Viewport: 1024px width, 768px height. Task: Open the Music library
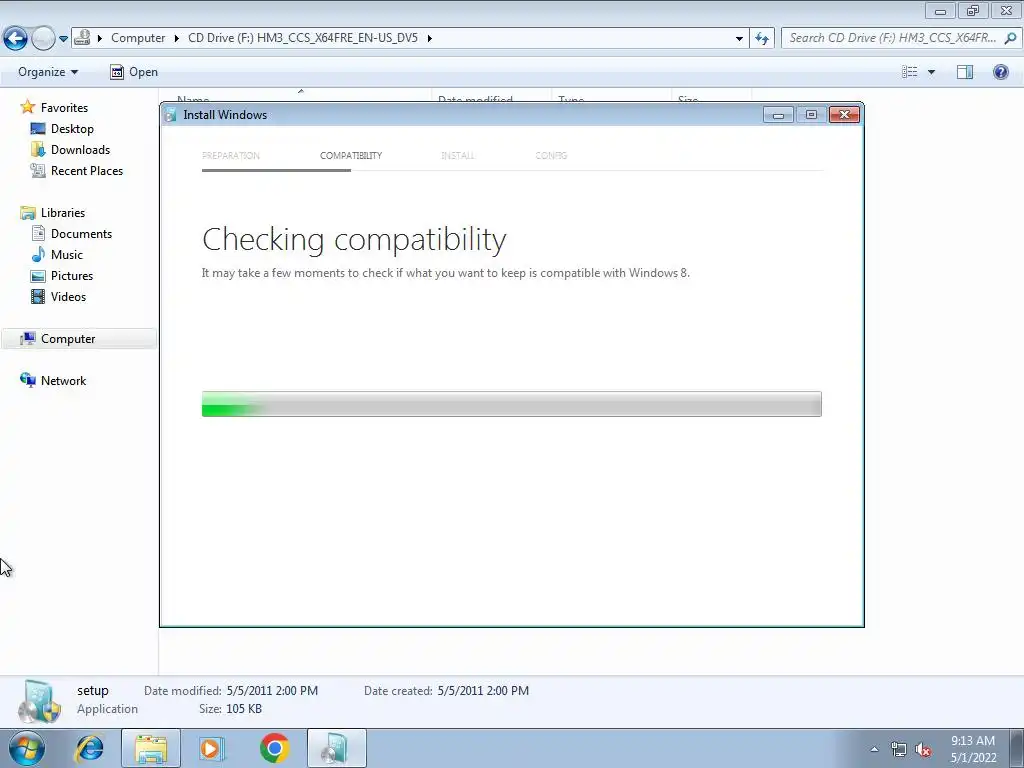67,255
